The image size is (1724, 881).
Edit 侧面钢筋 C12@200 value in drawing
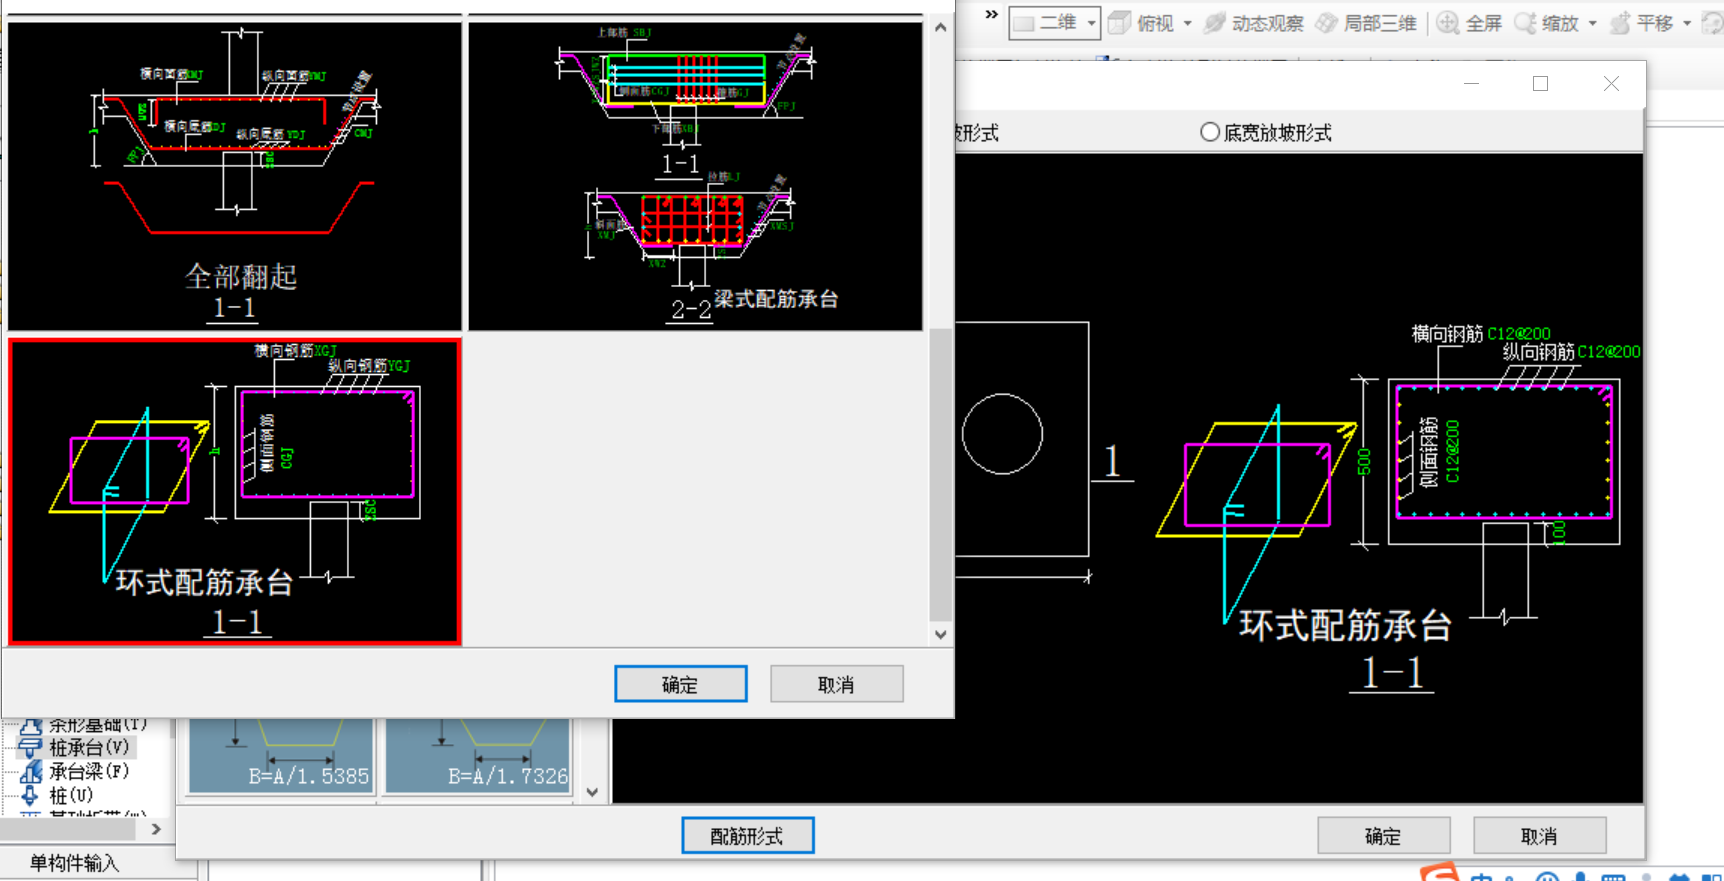click(1452, 451)
